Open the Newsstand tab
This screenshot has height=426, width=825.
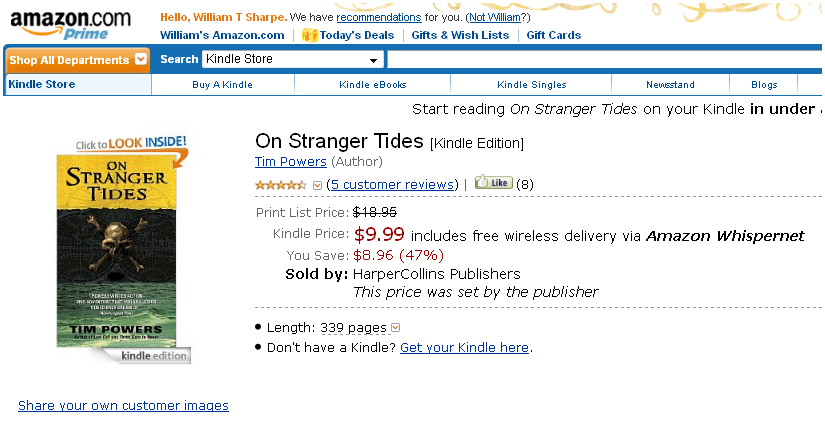[669, 85]
